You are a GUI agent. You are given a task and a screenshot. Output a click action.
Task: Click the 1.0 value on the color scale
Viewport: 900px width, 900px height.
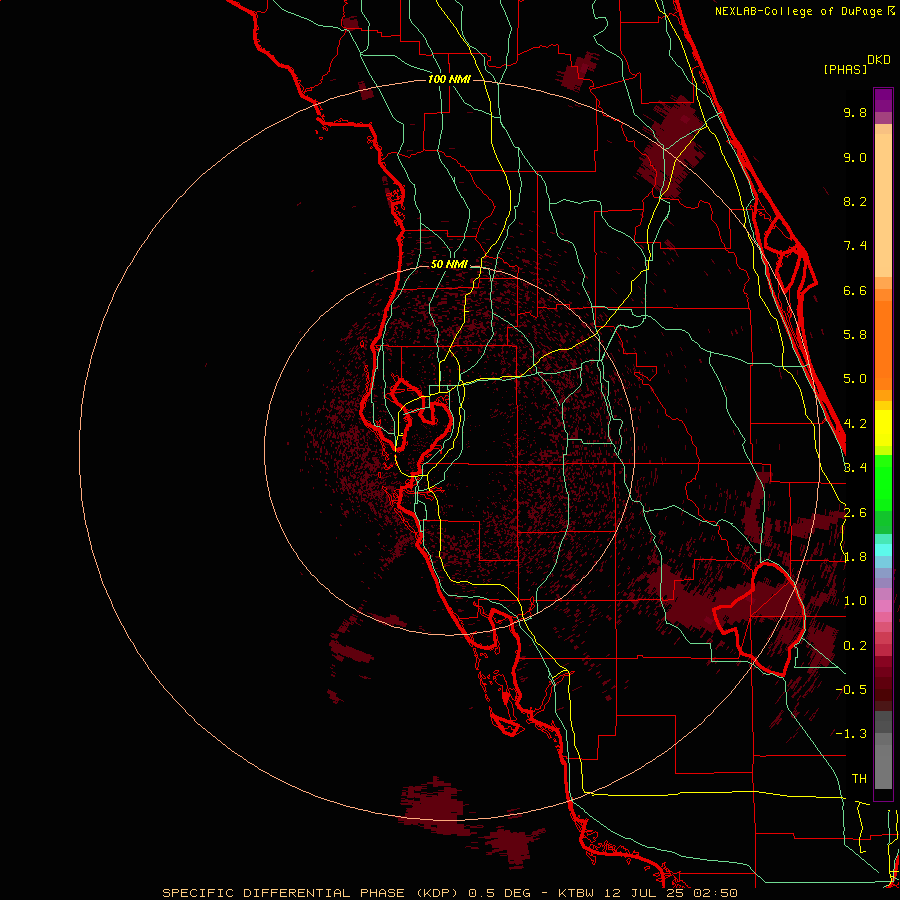point(855,601)
